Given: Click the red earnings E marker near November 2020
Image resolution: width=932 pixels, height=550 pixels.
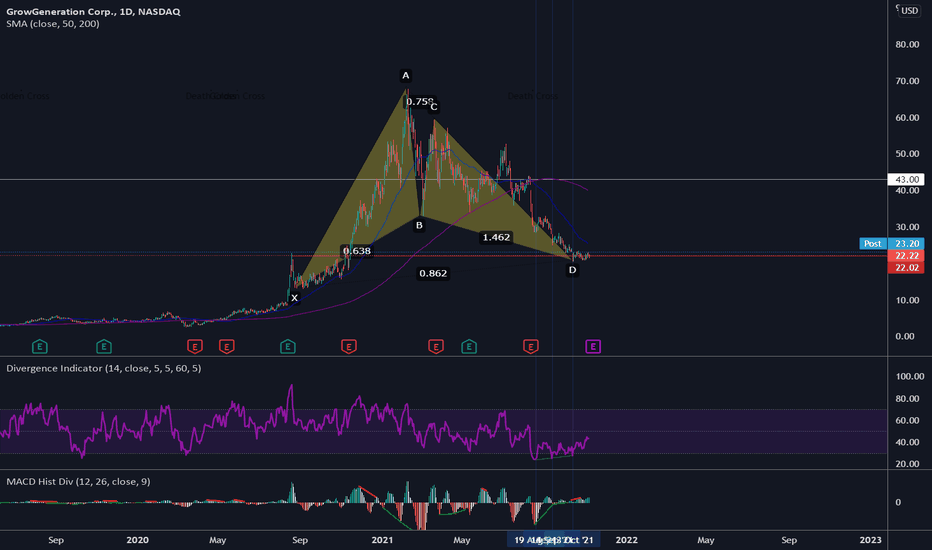Looking at the screenshot, I should (348, 346).
